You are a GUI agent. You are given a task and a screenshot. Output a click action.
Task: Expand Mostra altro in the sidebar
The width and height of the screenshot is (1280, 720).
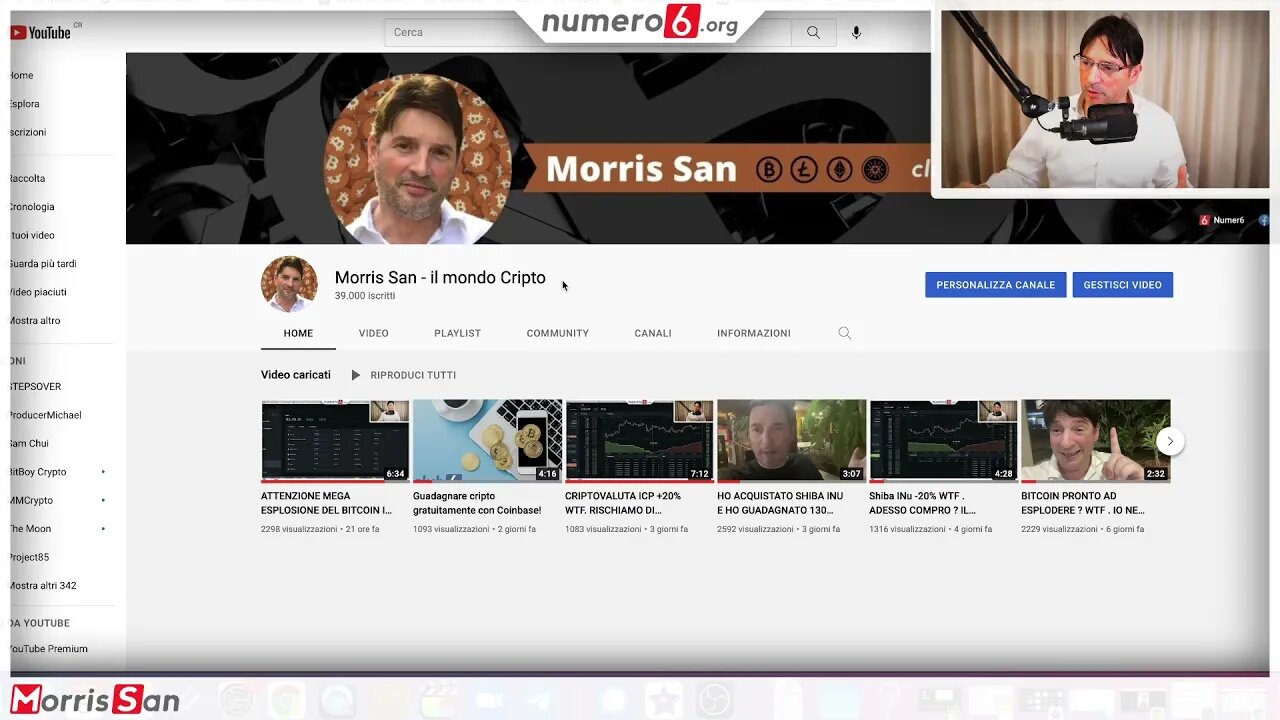tap(36, 321)
